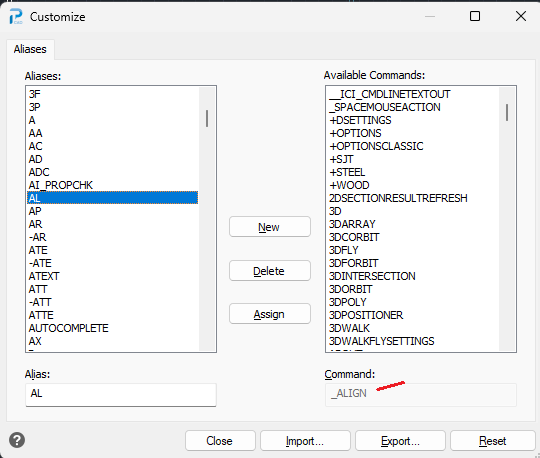Screen dimensions: 540x458
Task: Click the application logo in title bar
Action: coord(15,17)
